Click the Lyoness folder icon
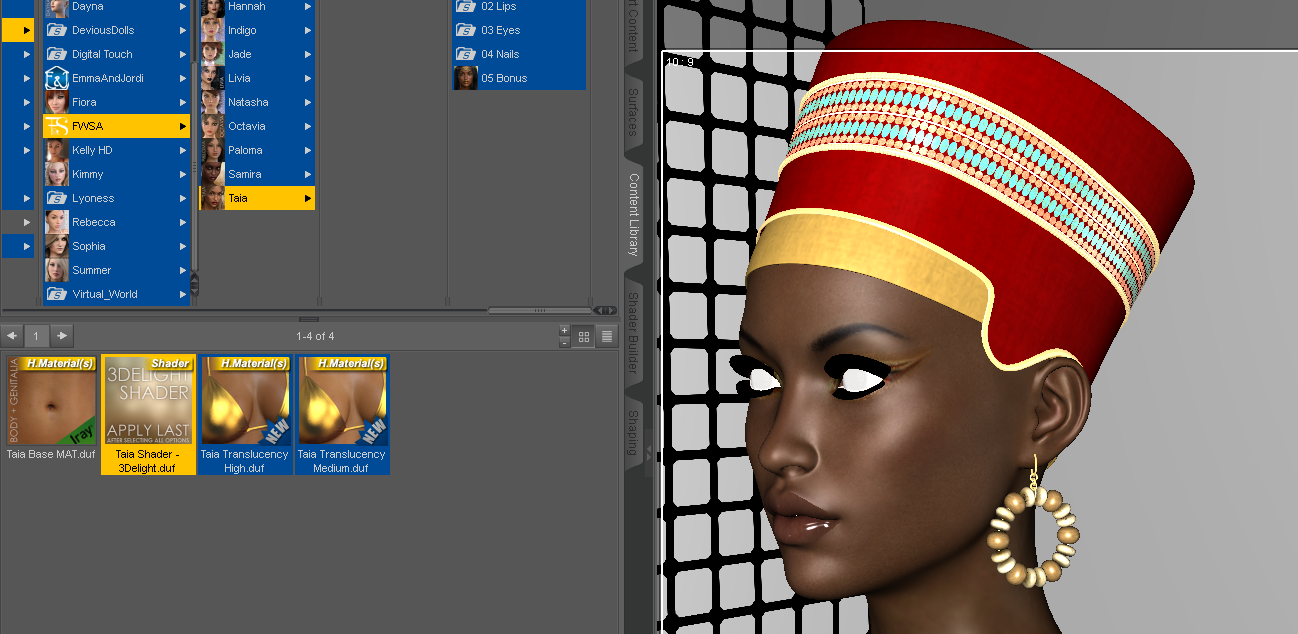Screen dimensions: 1298x634 pyautogui.click(x=57, y=198)
